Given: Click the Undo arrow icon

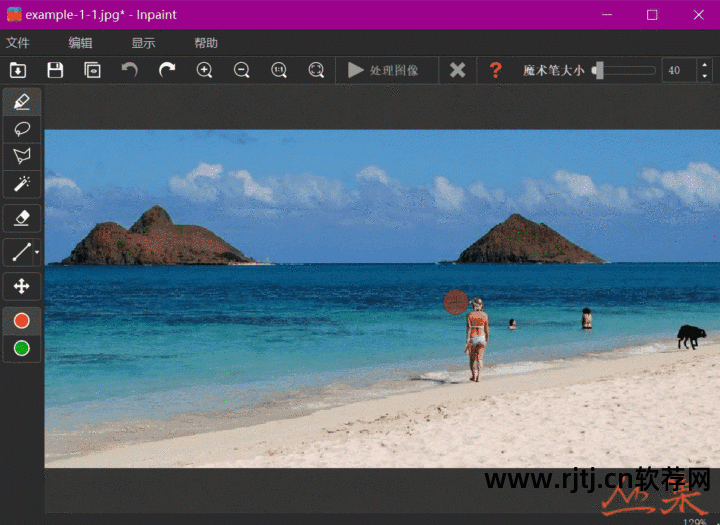Looking at the screenshot, I should point(129,70).
